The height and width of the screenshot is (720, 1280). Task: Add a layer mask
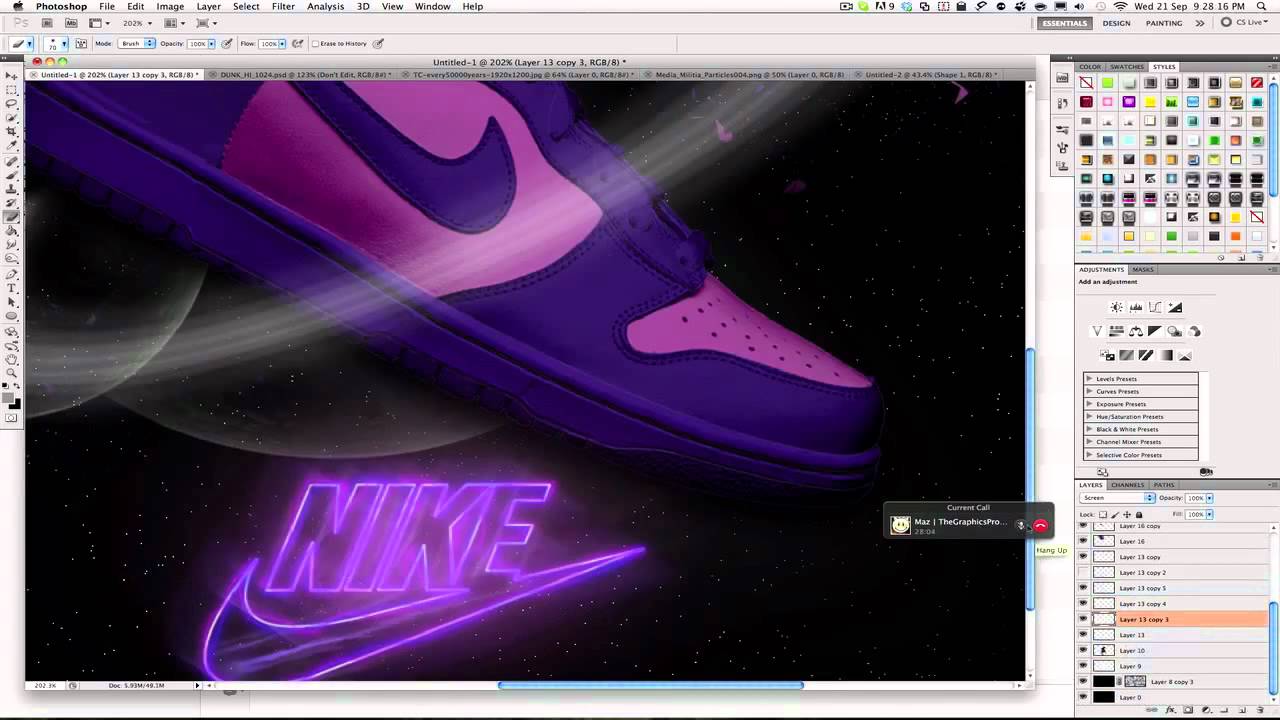1188,709
